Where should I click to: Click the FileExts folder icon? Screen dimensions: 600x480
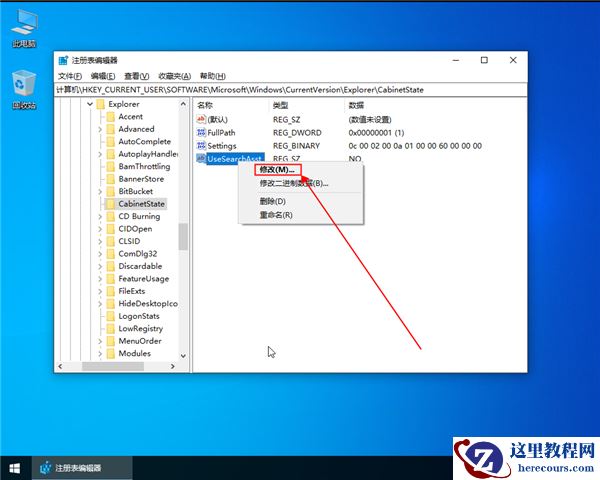coord(111,291)
